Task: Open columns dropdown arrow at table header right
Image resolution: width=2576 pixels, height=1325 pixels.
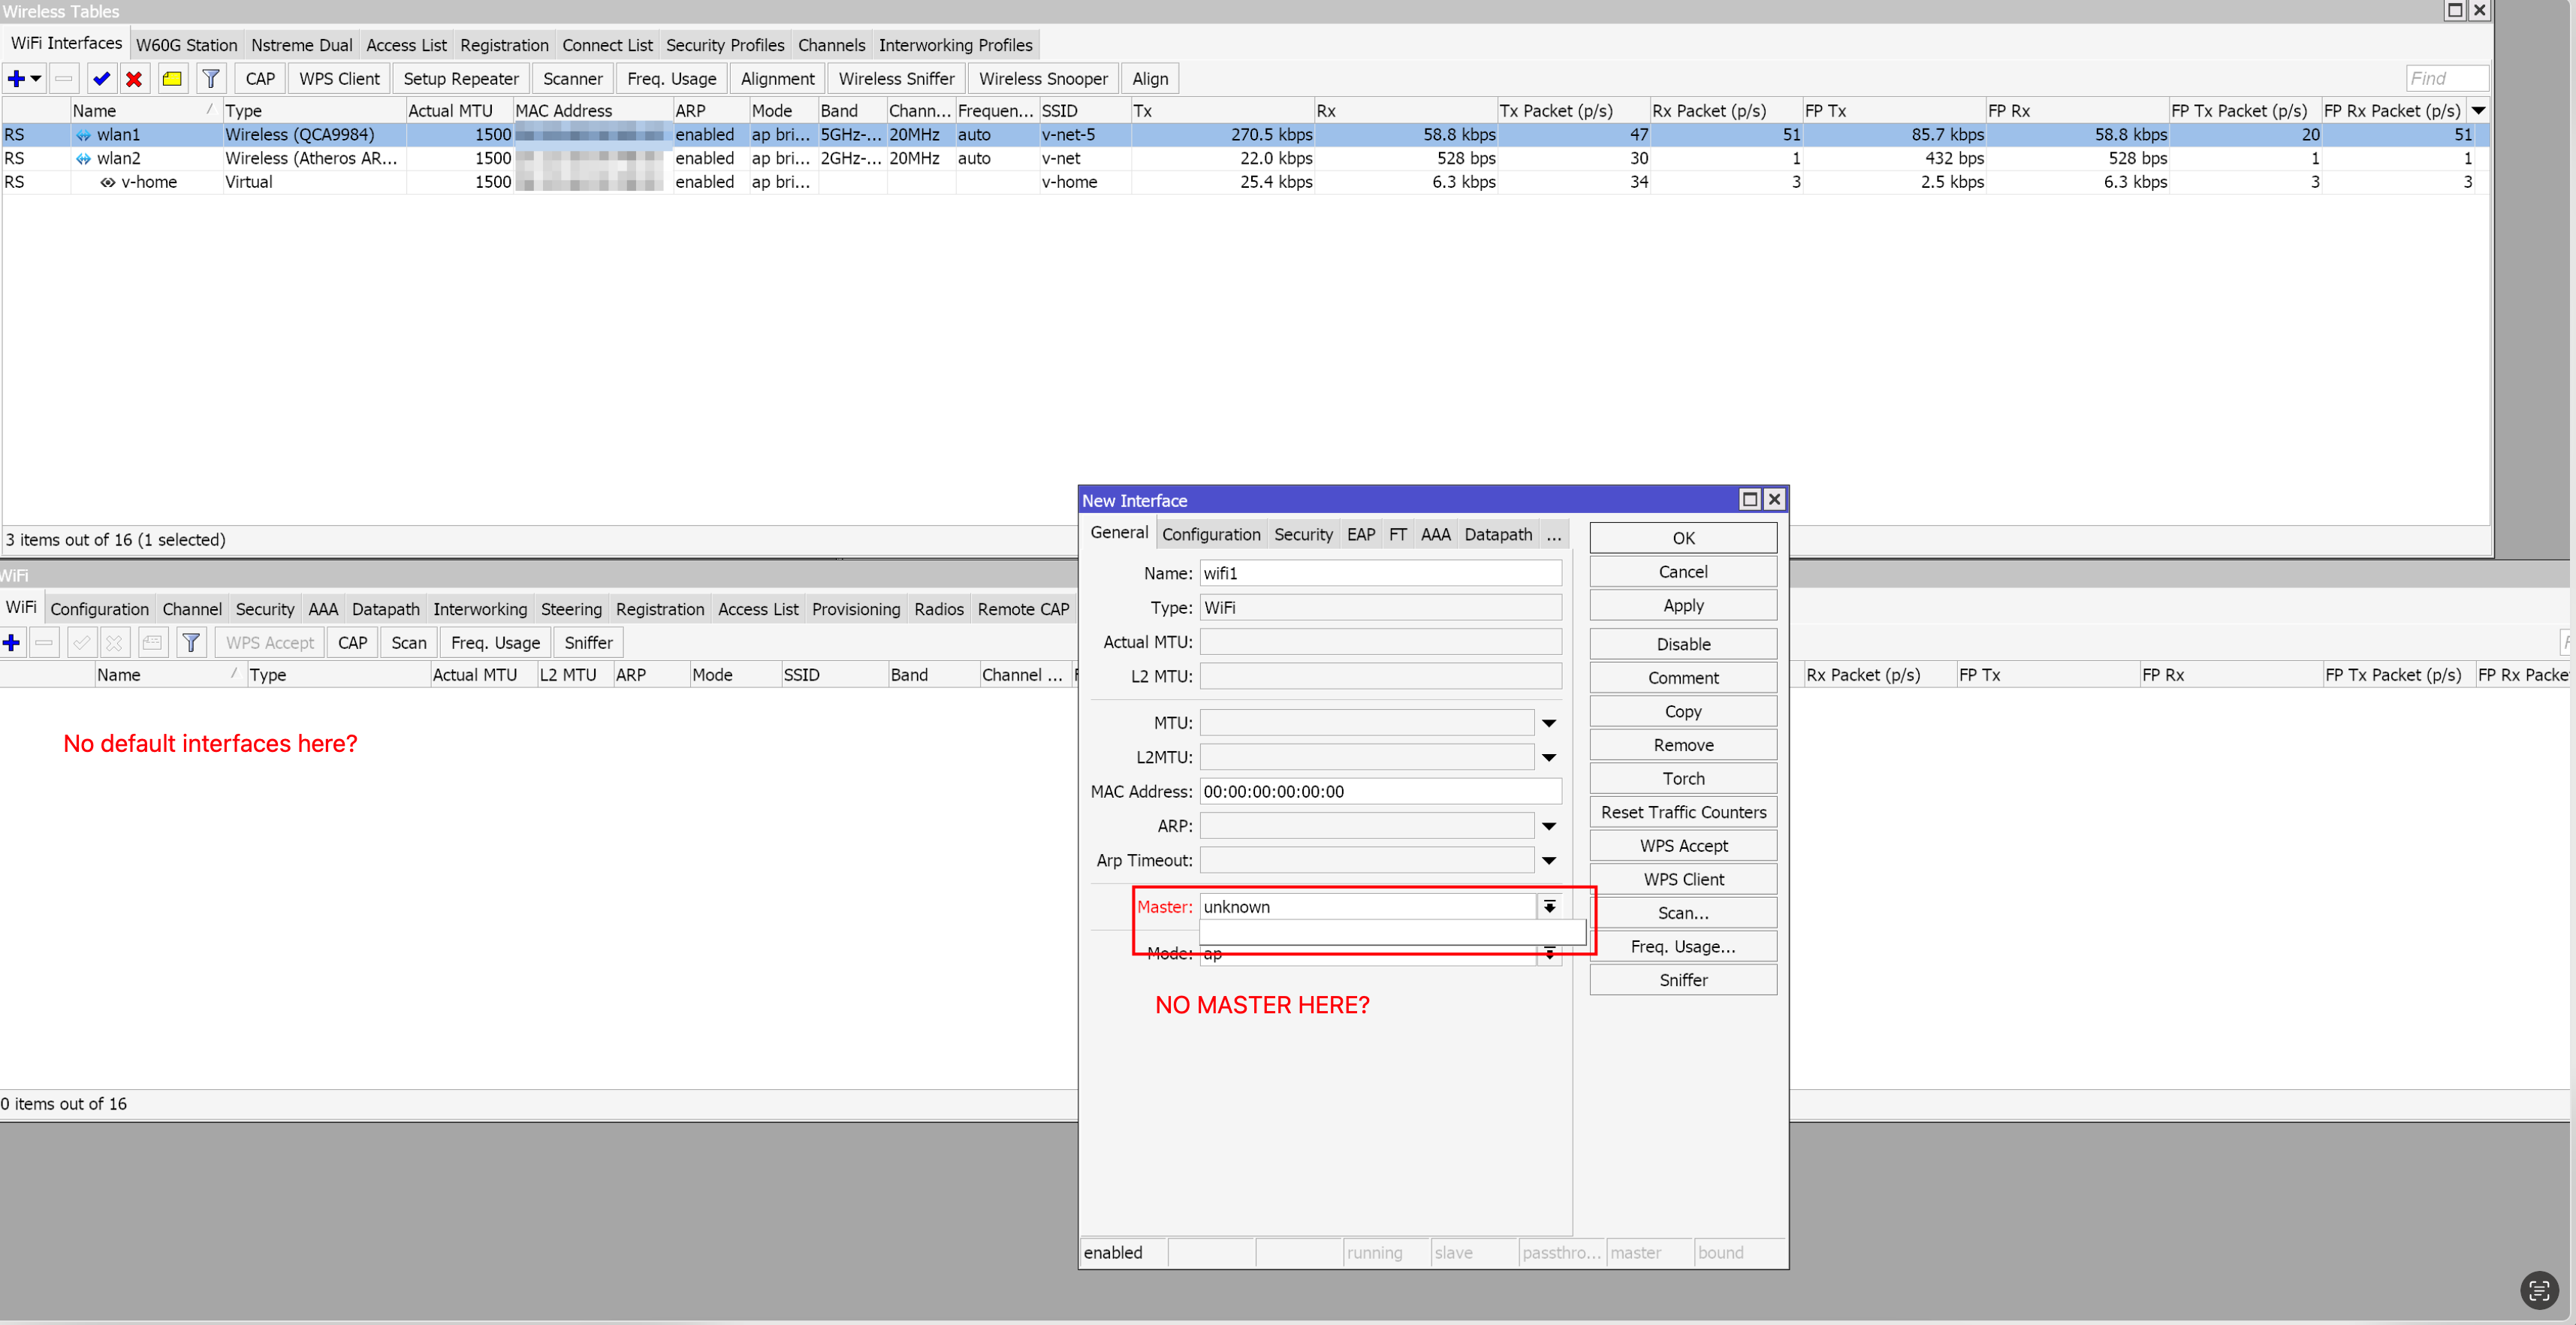Action: tap(2478, 110)
